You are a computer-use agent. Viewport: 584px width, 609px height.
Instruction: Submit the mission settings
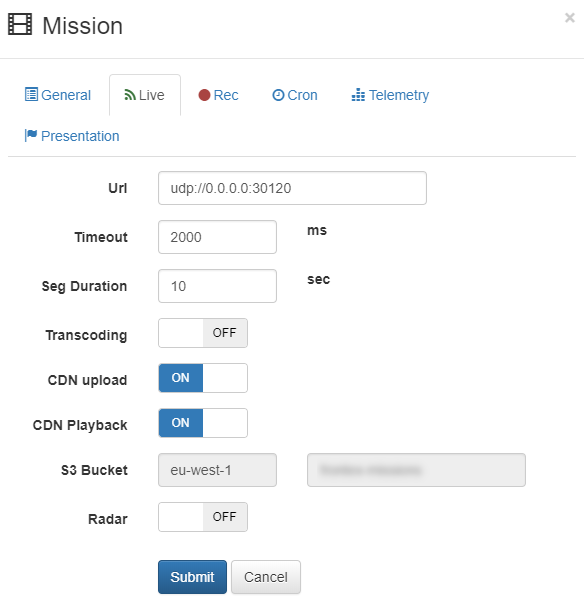pos(192,577)
